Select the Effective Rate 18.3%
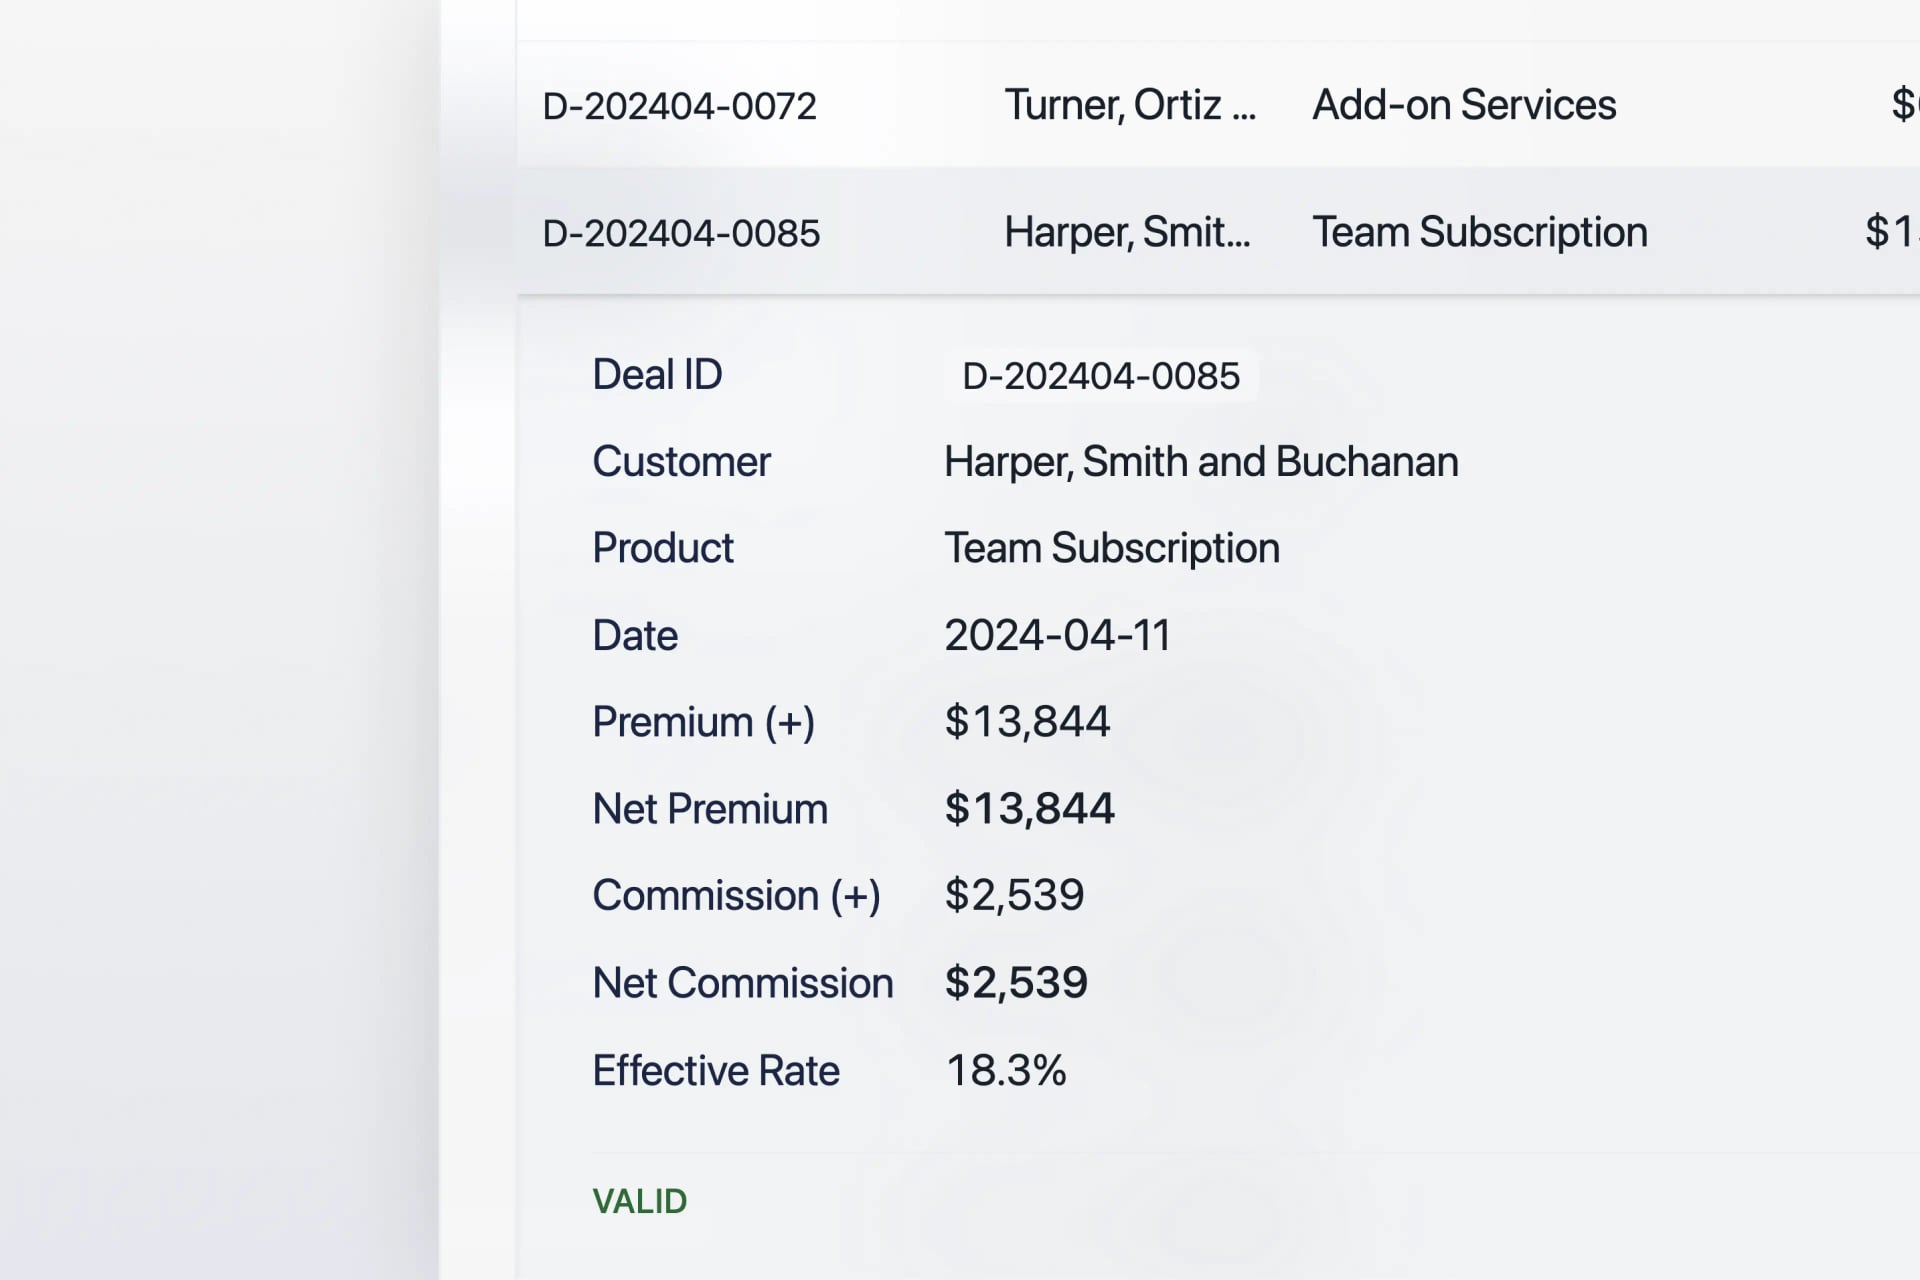 point(1006,1069)
